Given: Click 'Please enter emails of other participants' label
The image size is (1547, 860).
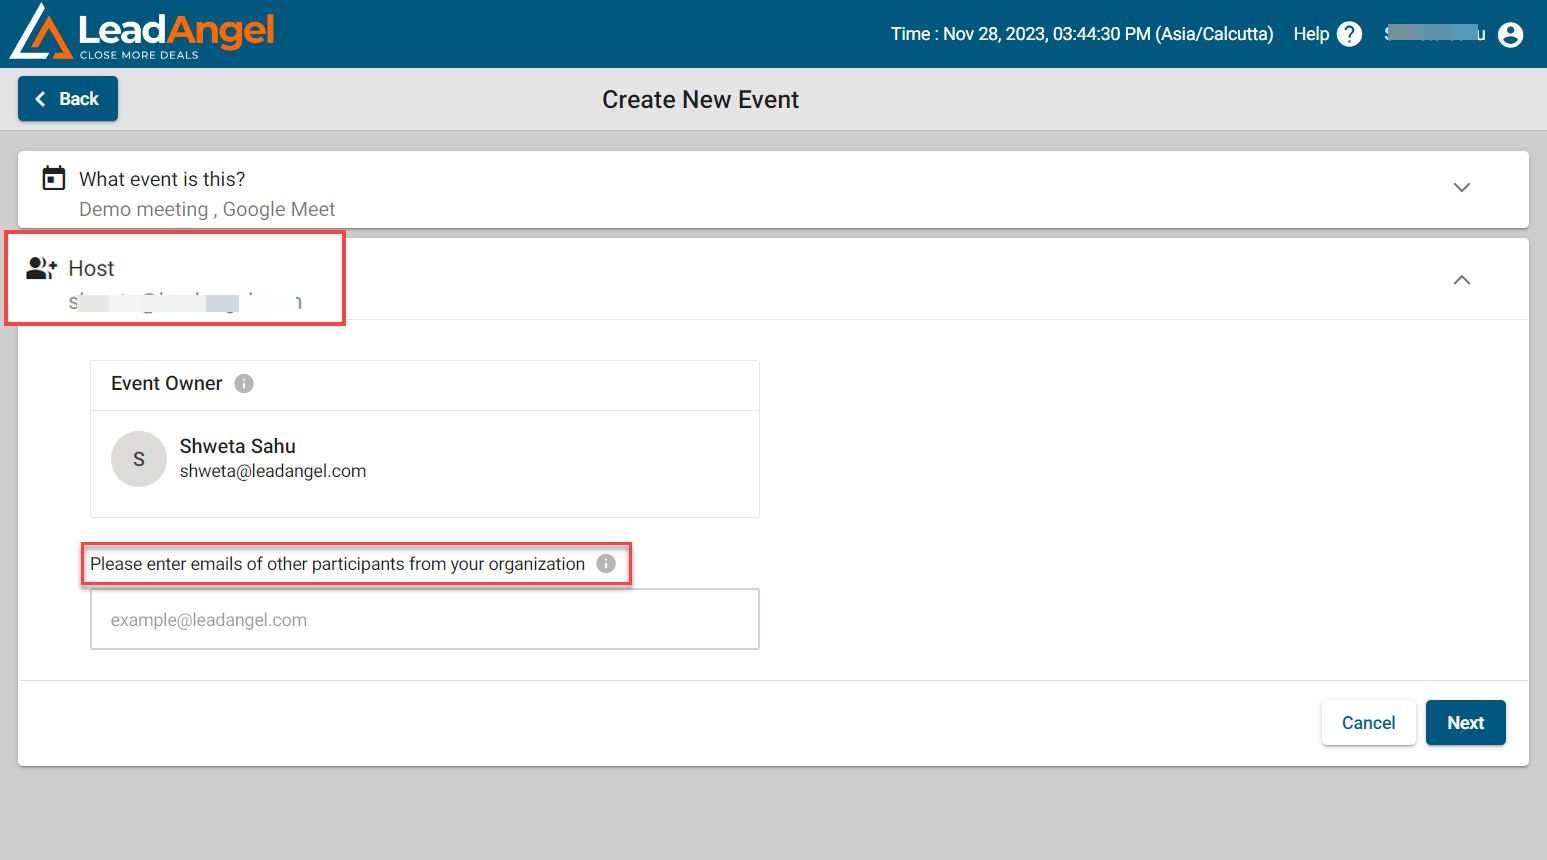Looking at the screenshot, I should [x=338, y=564].
